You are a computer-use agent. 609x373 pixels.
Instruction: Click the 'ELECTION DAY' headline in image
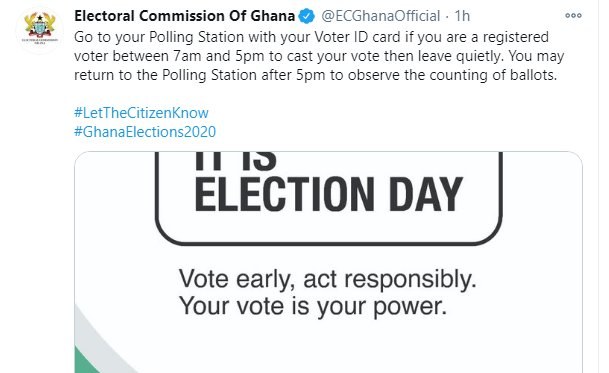[329, 194]
